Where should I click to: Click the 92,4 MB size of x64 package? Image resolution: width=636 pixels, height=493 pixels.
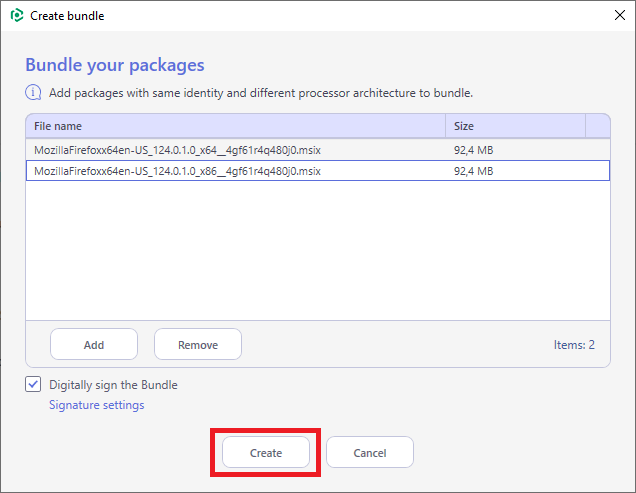tap(473, 150)
